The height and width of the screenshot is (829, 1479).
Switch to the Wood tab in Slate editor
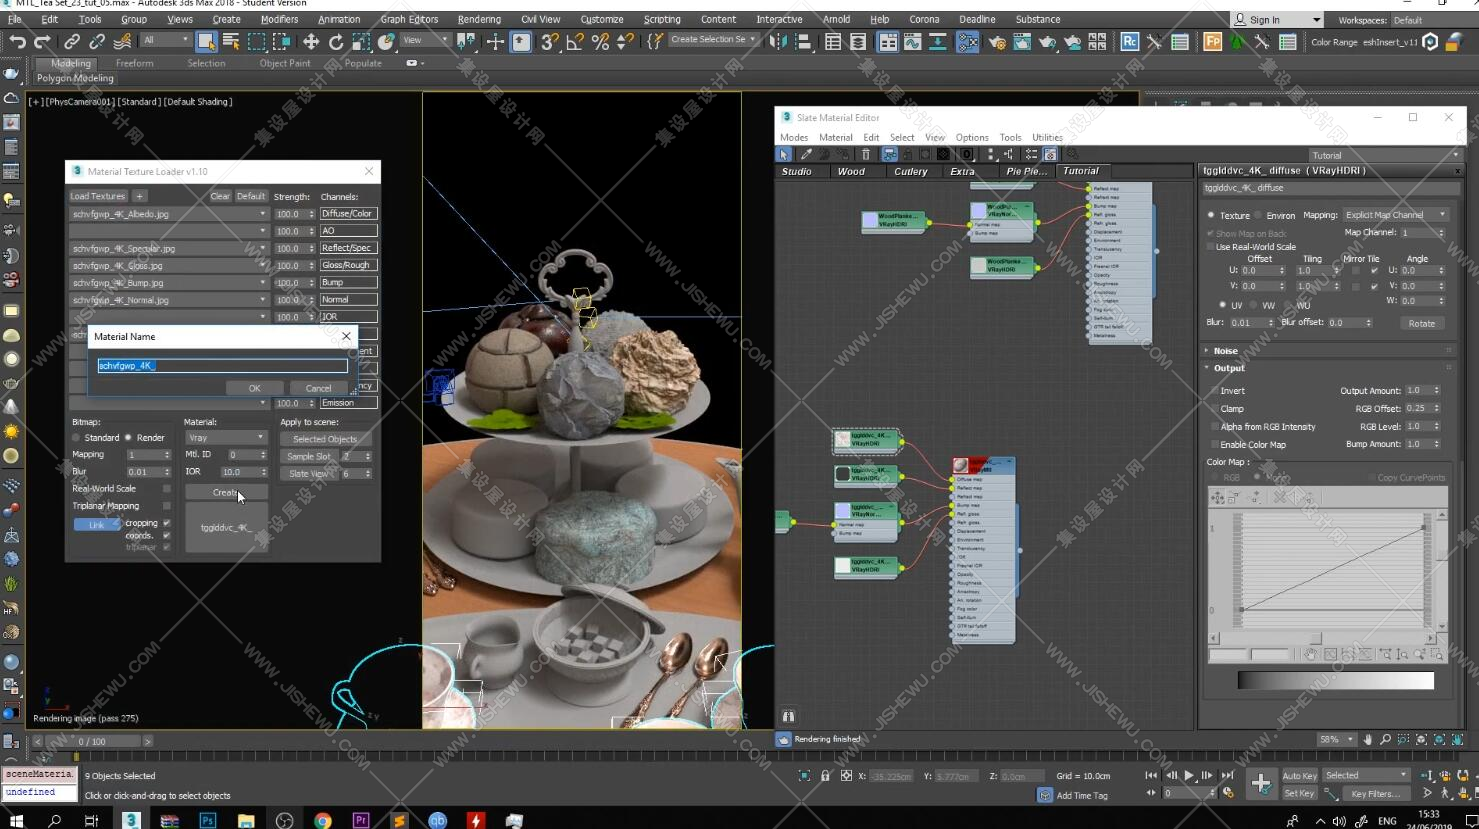pyautogui.click(x=851, y=171)
